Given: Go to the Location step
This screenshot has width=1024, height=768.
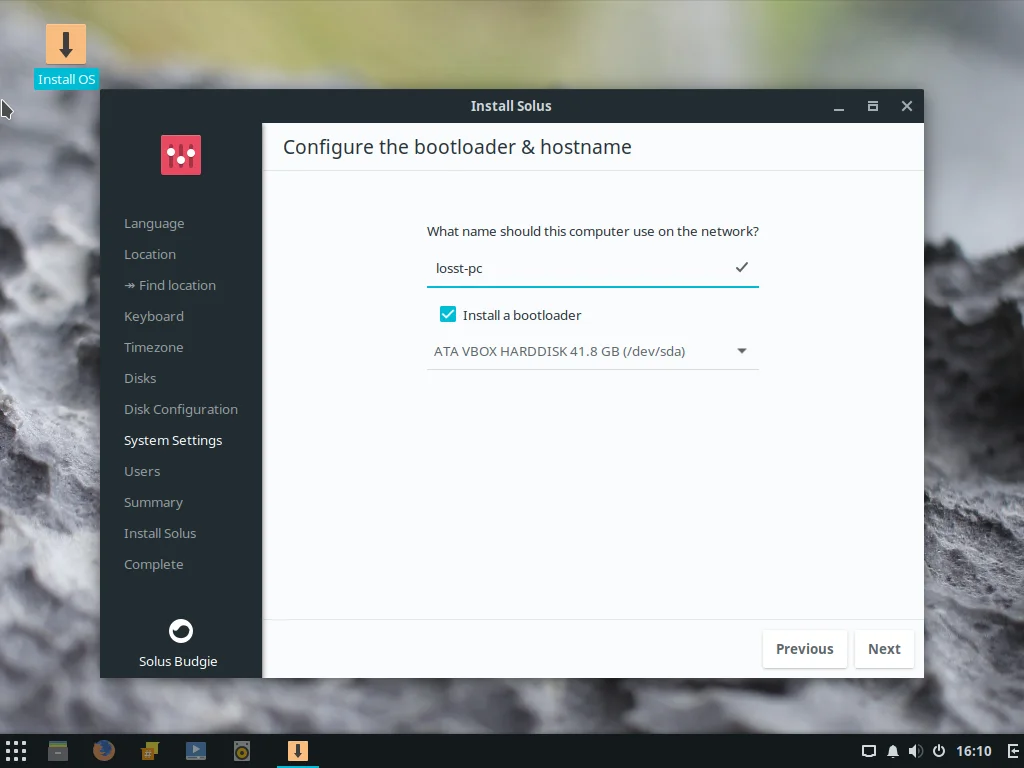Looking at the screenshot, I should coord(150,254).
